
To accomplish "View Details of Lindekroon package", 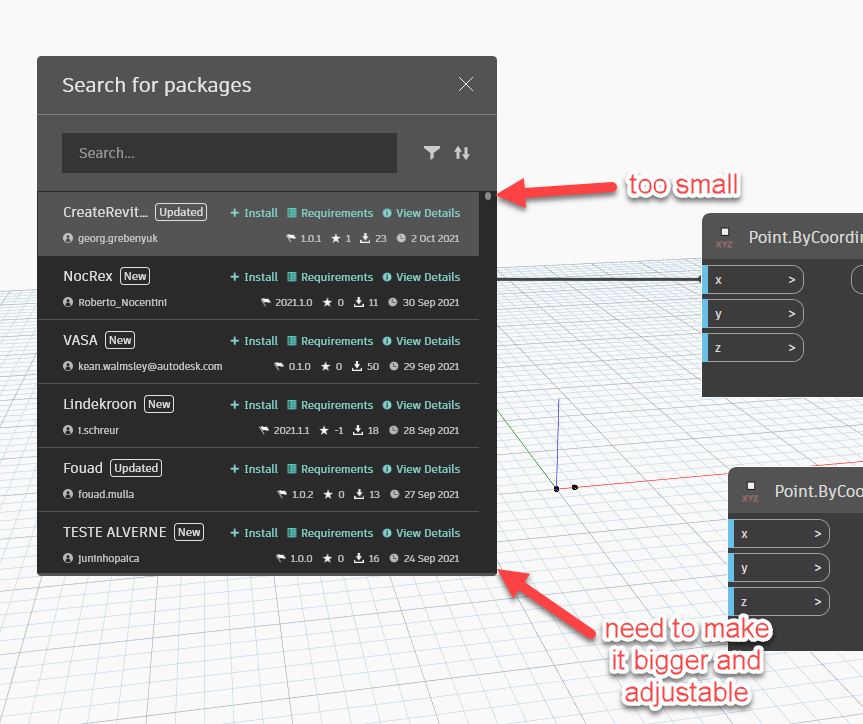I will pos(421,405).
